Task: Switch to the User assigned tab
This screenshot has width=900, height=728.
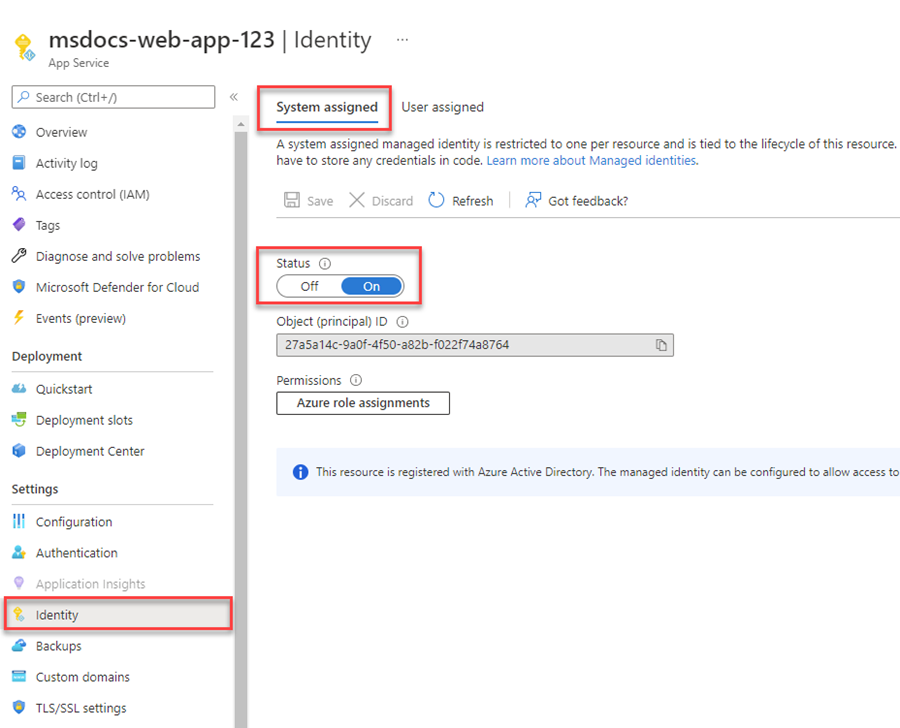Action: (x=443, y=107)
